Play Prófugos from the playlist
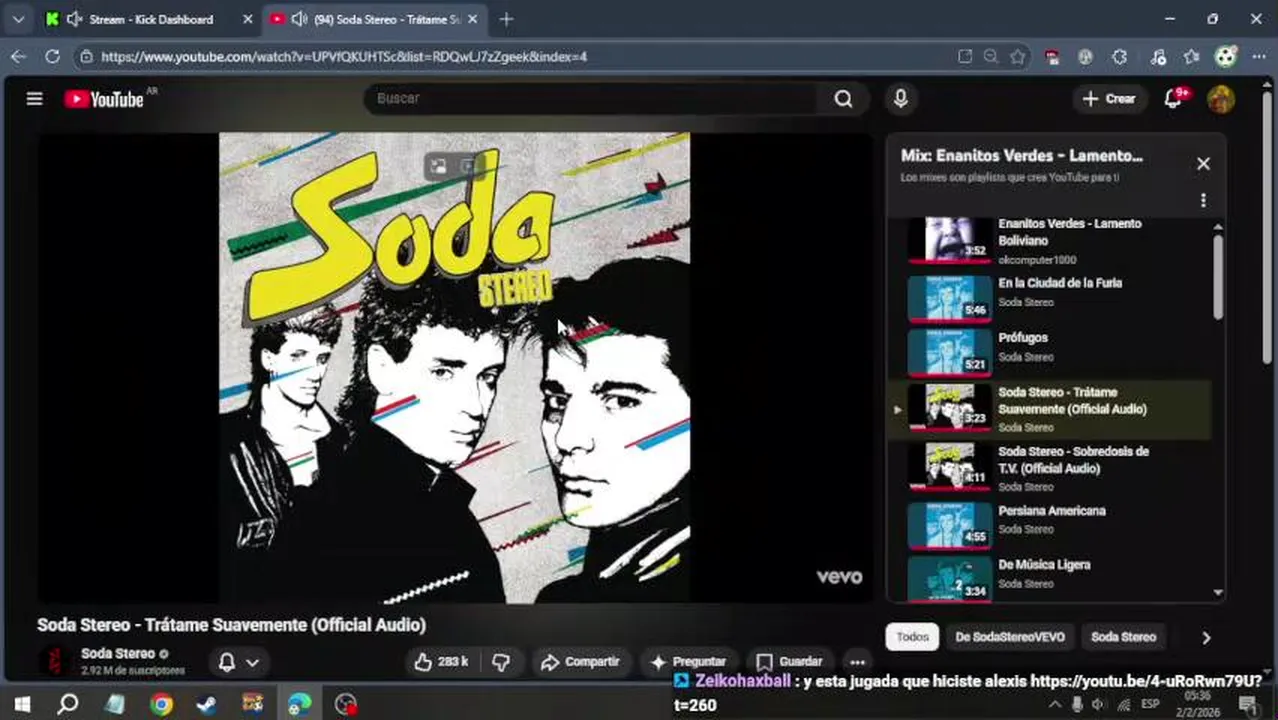Image resolution: width=1278 pixels, height=720 pixels. (1050, 353)
